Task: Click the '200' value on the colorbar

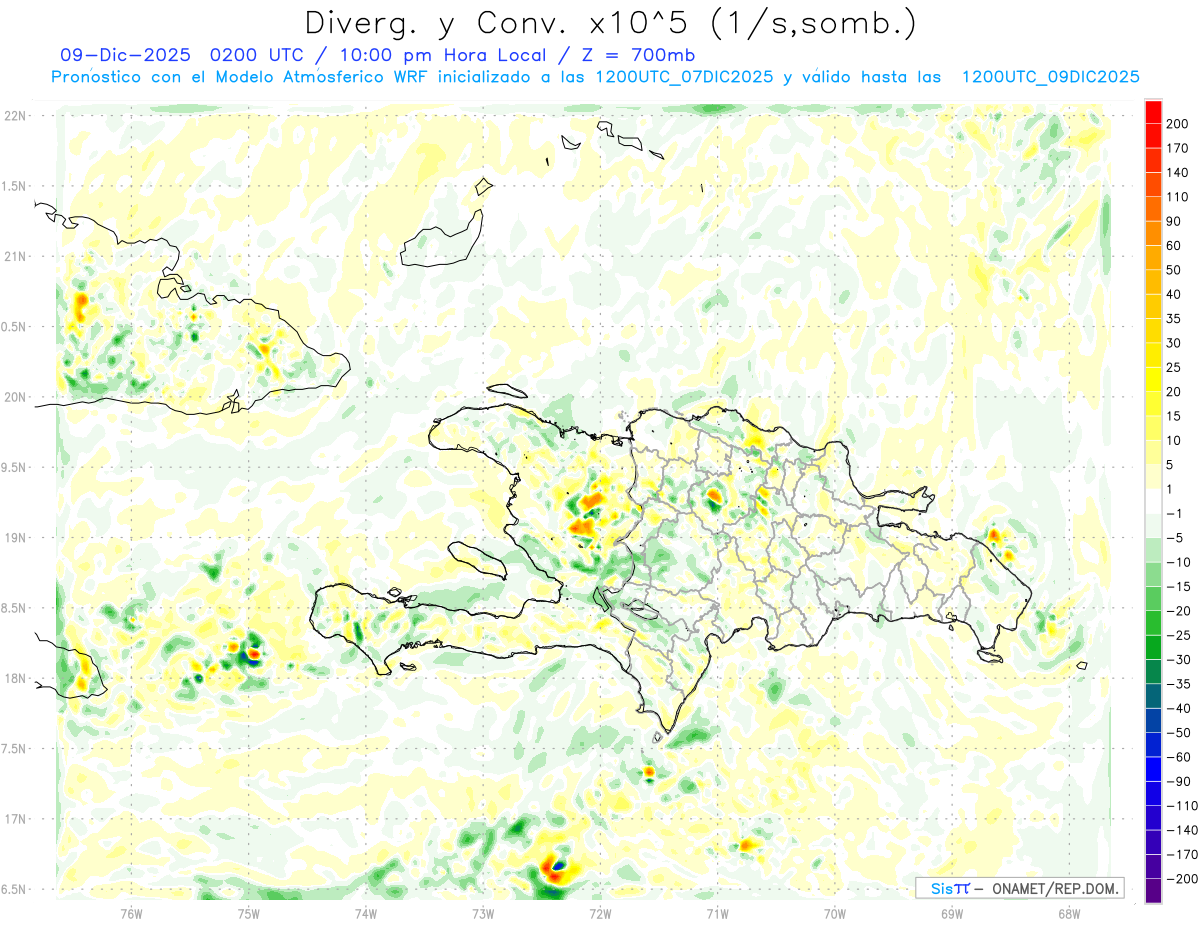Action: click(1176, 124)
